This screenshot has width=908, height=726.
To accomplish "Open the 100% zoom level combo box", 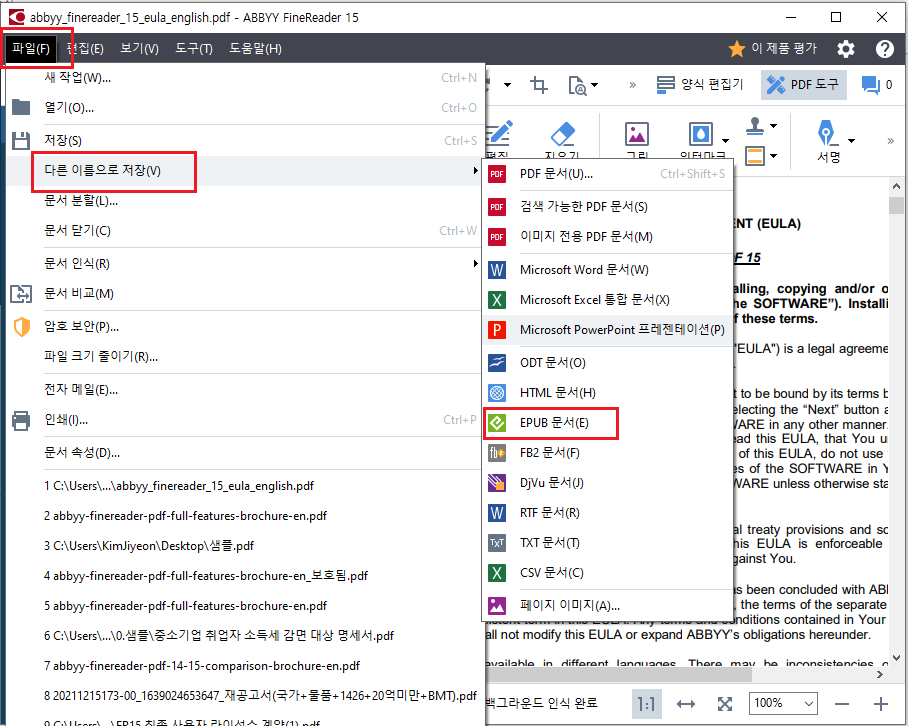I will (x=783, y=704).
